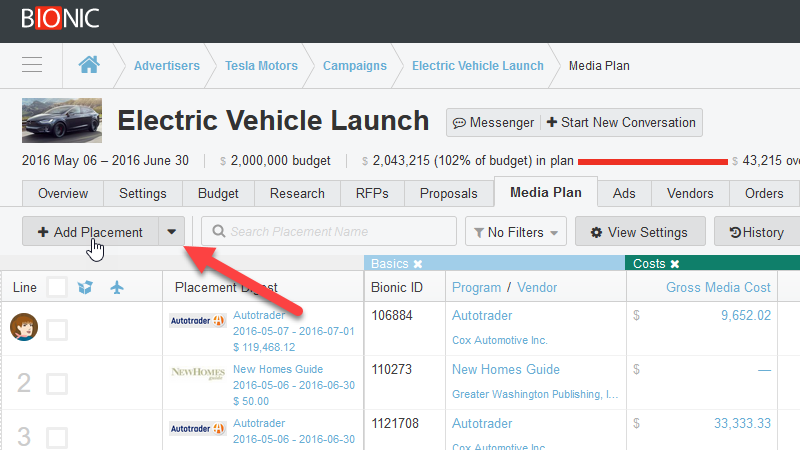Click the New Homes Guide logo thumbnail
800x450 pixels.
[198, 372]
